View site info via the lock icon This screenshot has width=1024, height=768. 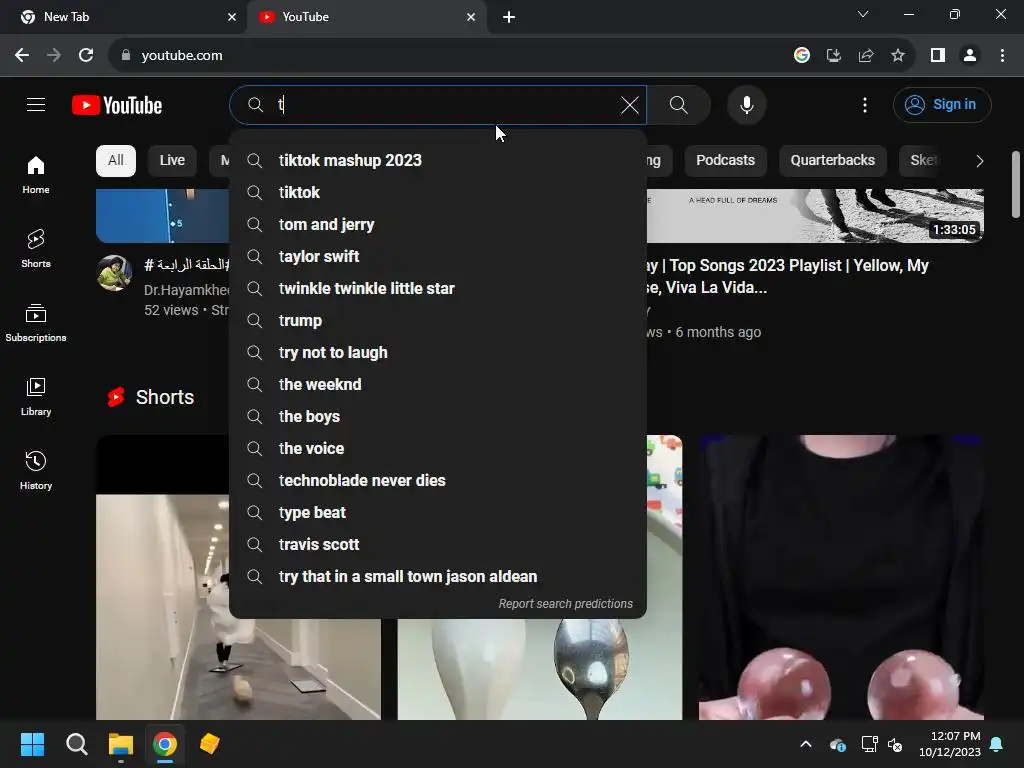[126, 56]
